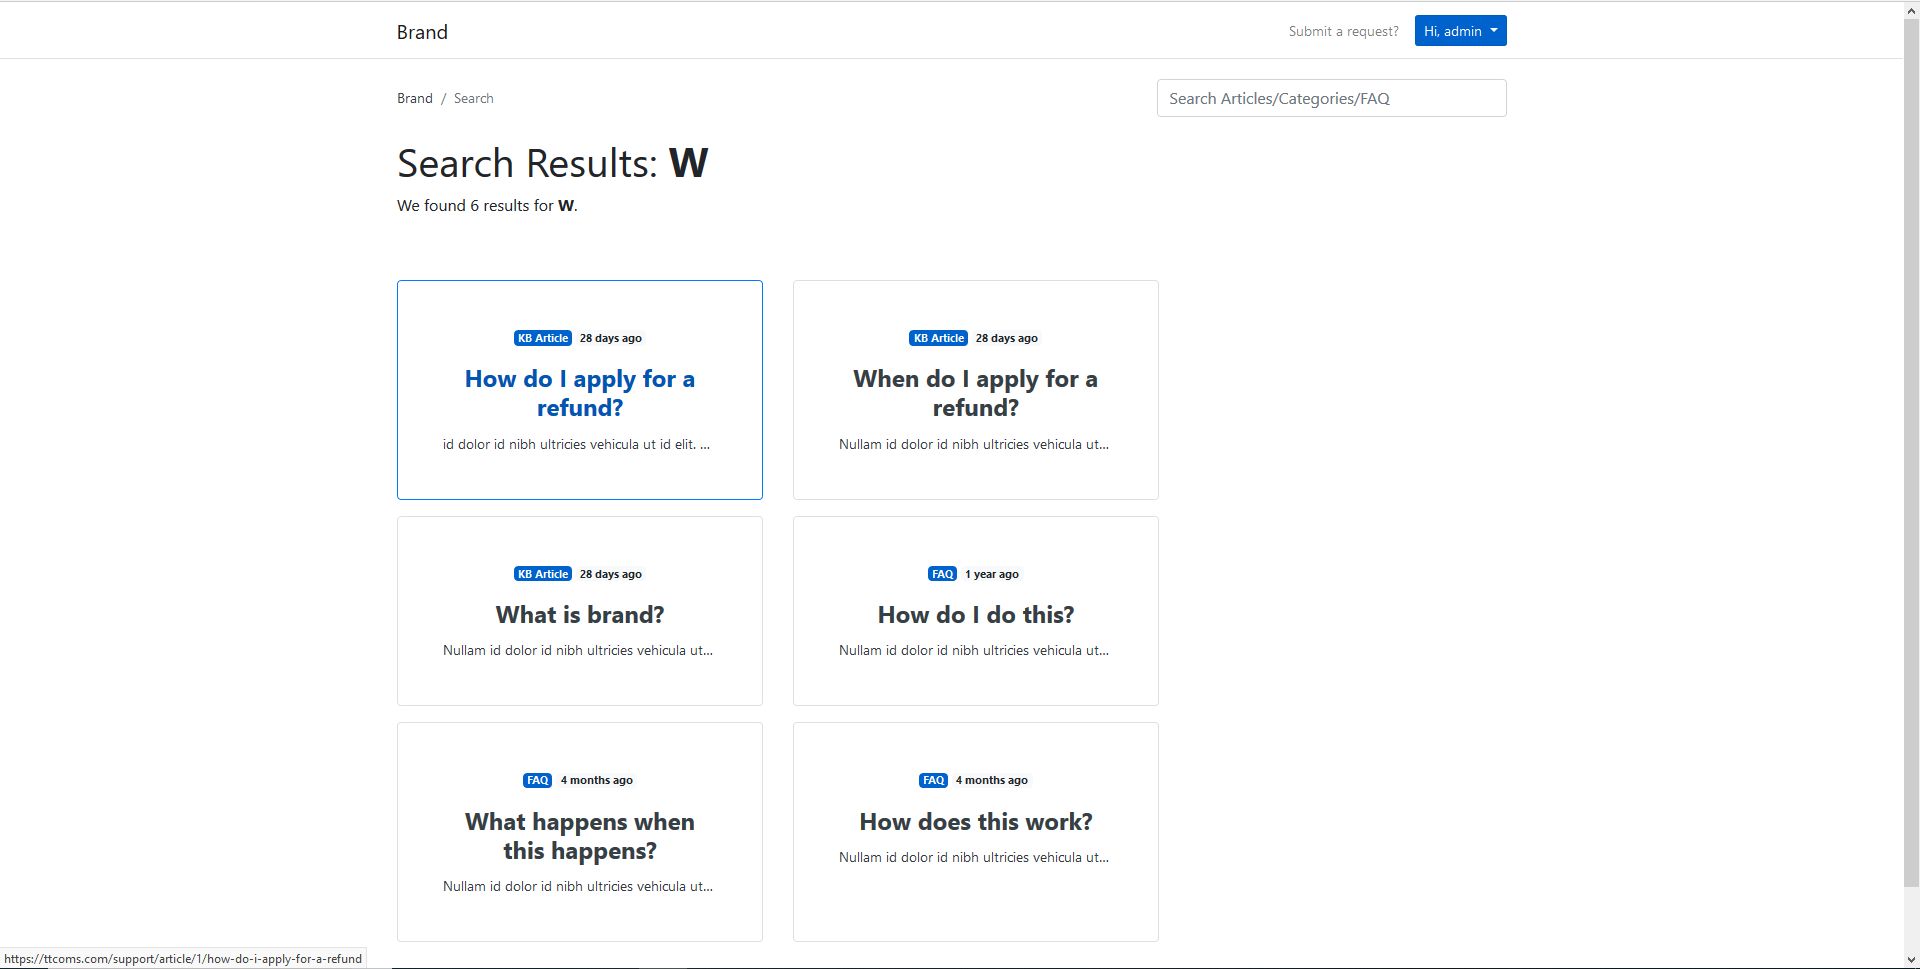Click FAQ badge above "How do I do this?"

pyautogui.click(x=942, y=574)
